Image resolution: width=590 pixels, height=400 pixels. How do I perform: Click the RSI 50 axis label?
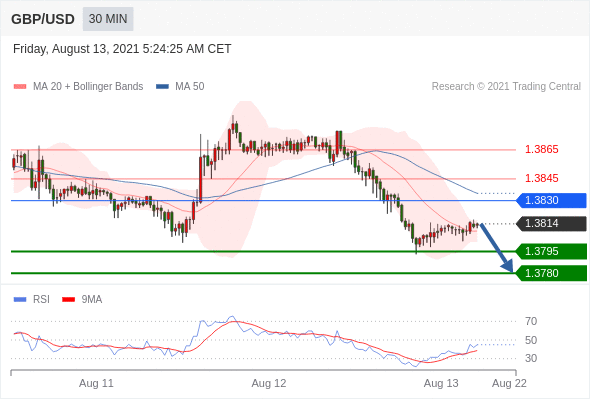(531, 340)
